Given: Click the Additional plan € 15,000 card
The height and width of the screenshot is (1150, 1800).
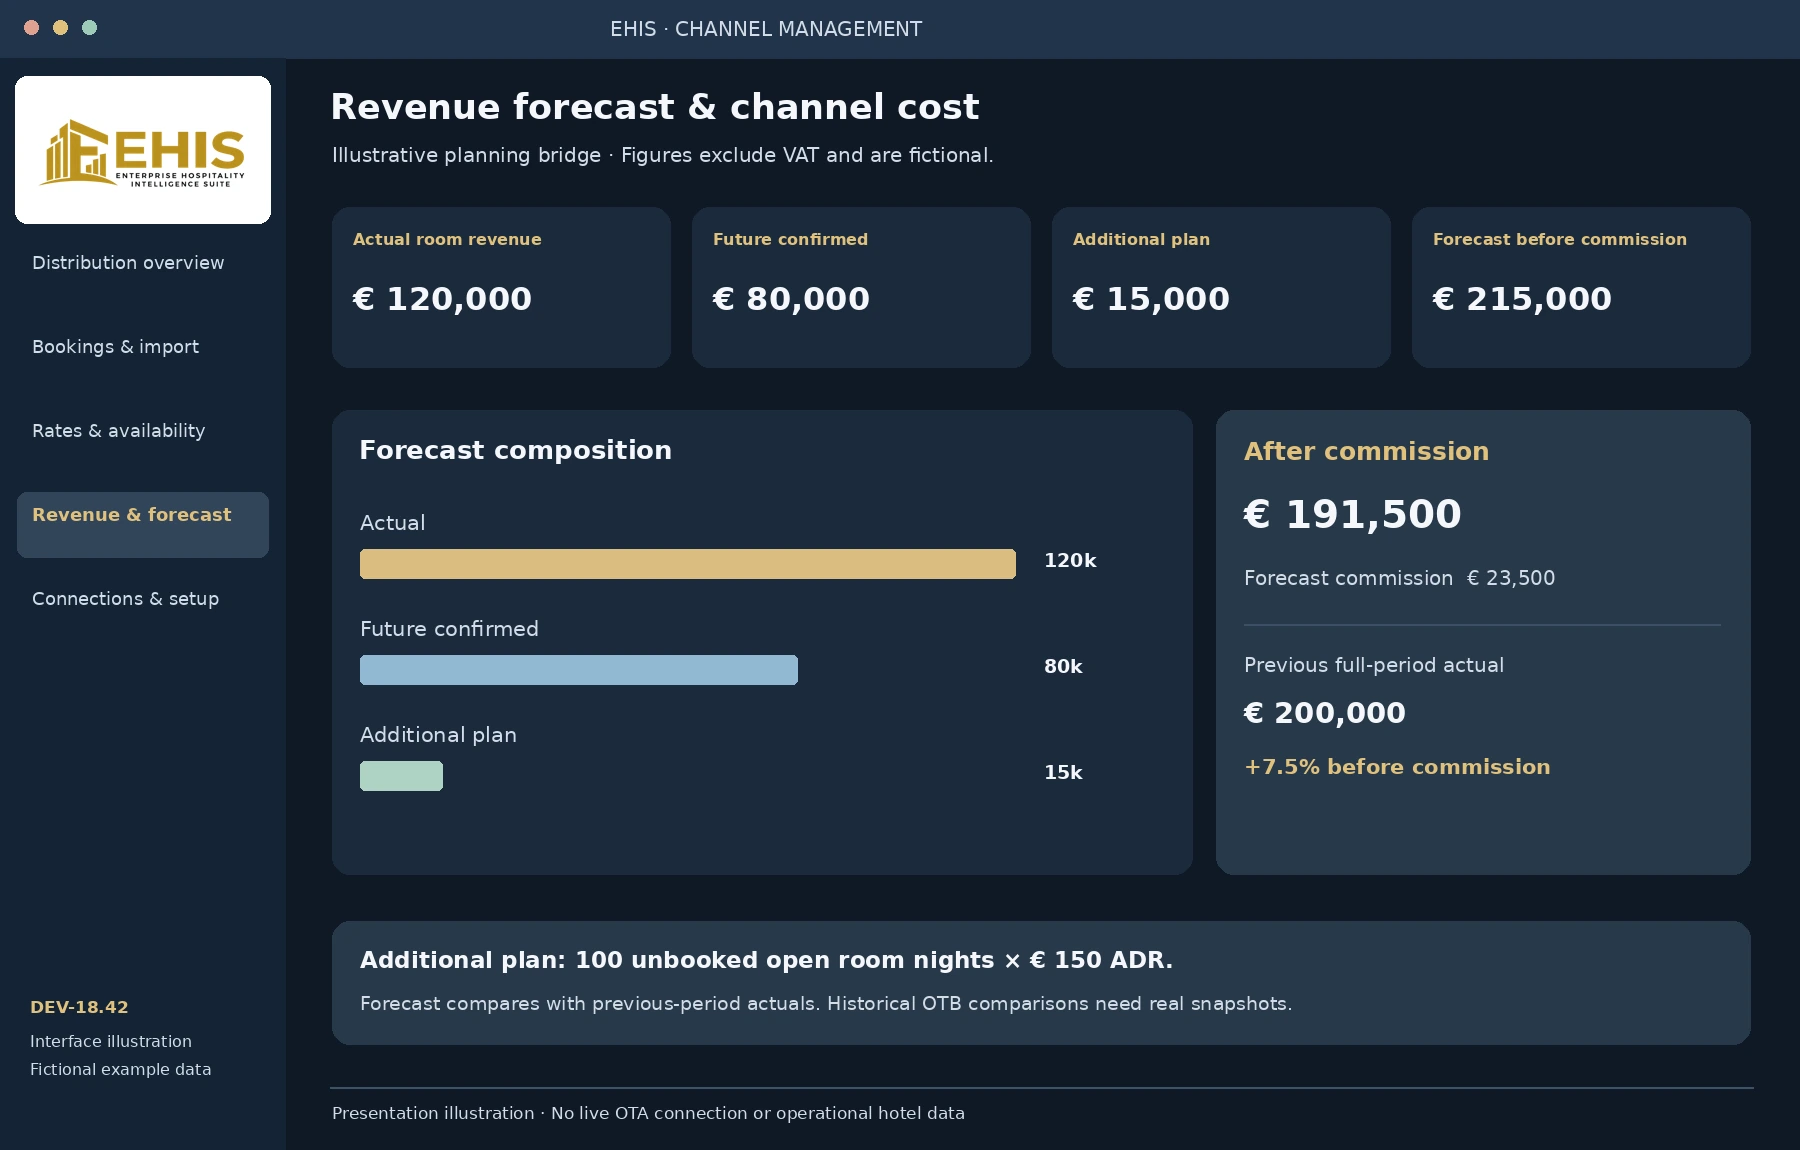Looking at the screenshot, I should [1221, 287].
